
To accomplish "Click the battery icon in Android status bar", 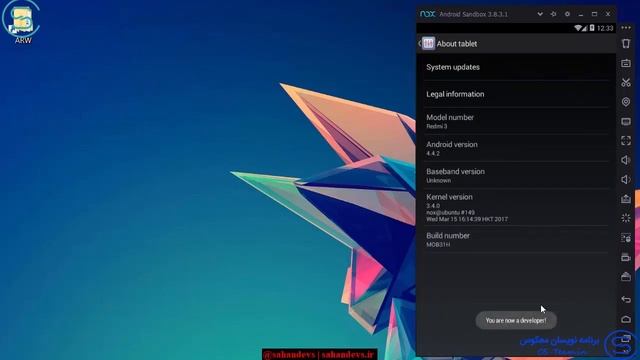I will (x=592, y=28).
